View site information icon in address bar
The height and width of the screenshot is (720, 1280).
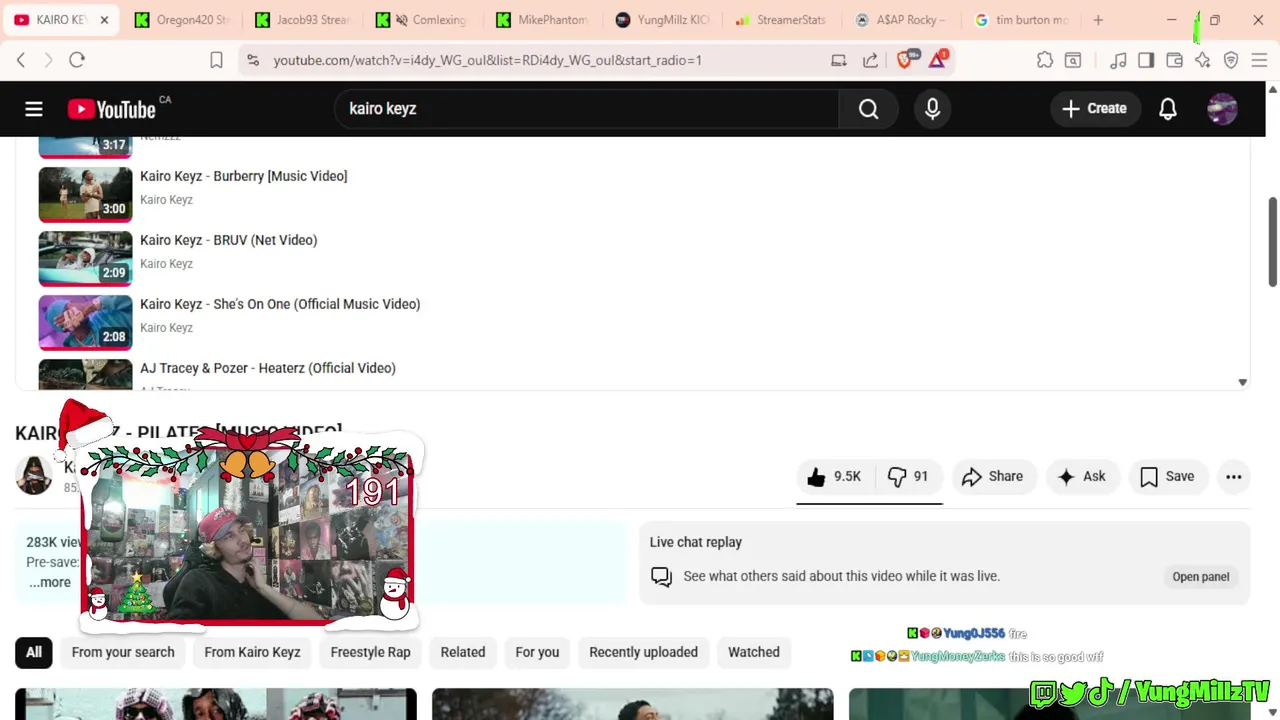pyautogui.click(x=252, y=60)
